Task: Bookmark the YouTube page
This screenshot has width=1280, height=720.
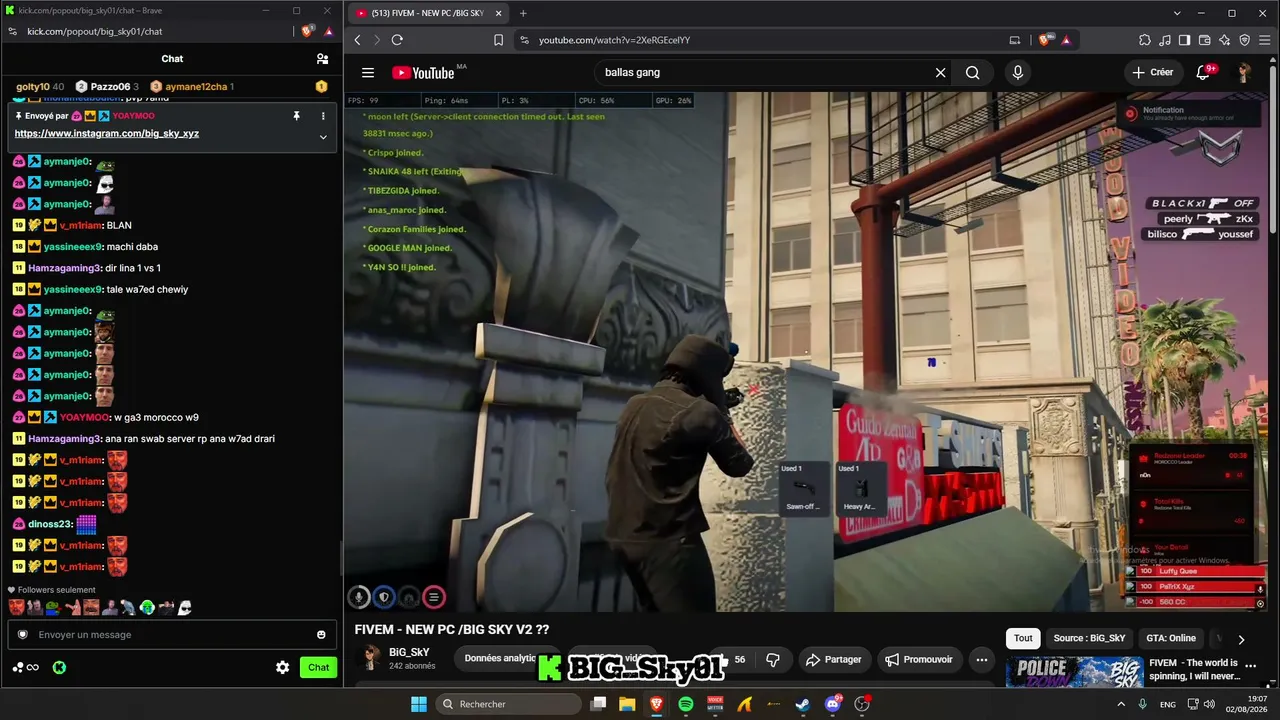Action: coord(498,40)
